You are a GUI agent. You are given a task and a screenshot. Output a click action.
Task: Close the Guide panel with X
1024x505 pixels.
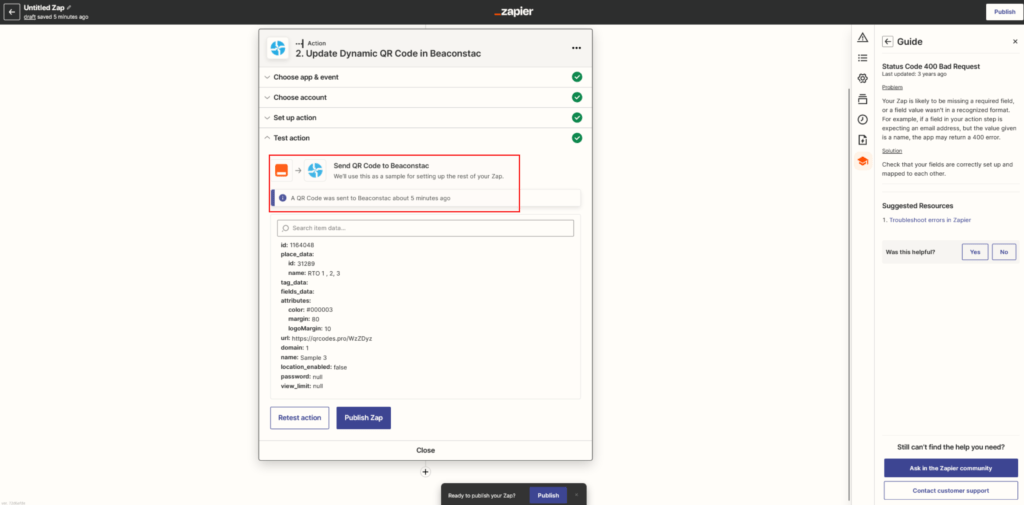pos(1015,42)
